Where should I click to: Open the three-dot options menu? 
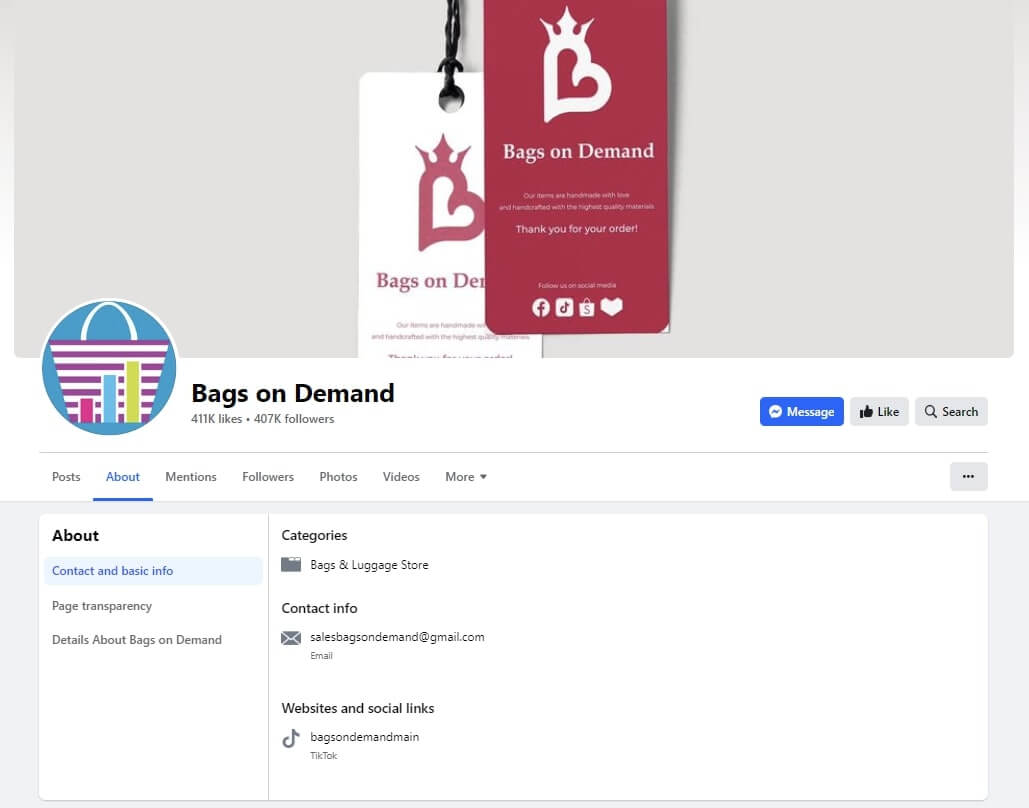(969, 477)
